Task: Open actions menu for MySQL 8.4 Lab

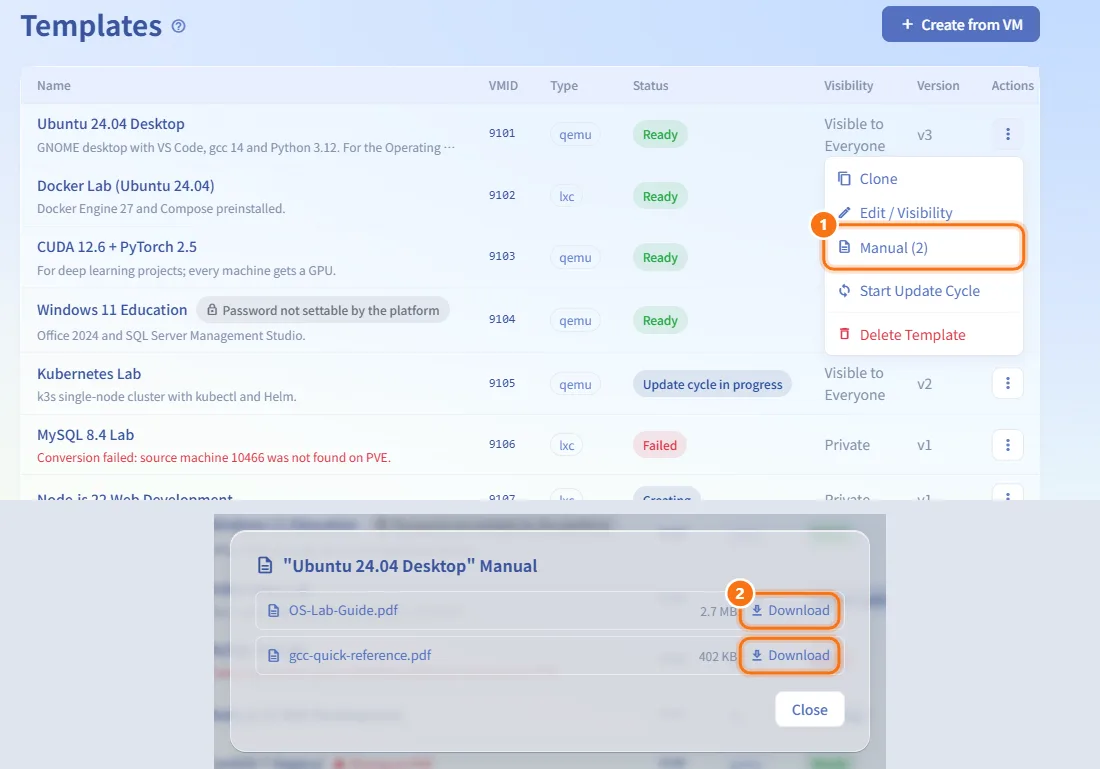Action: (x=1007, y=445)
